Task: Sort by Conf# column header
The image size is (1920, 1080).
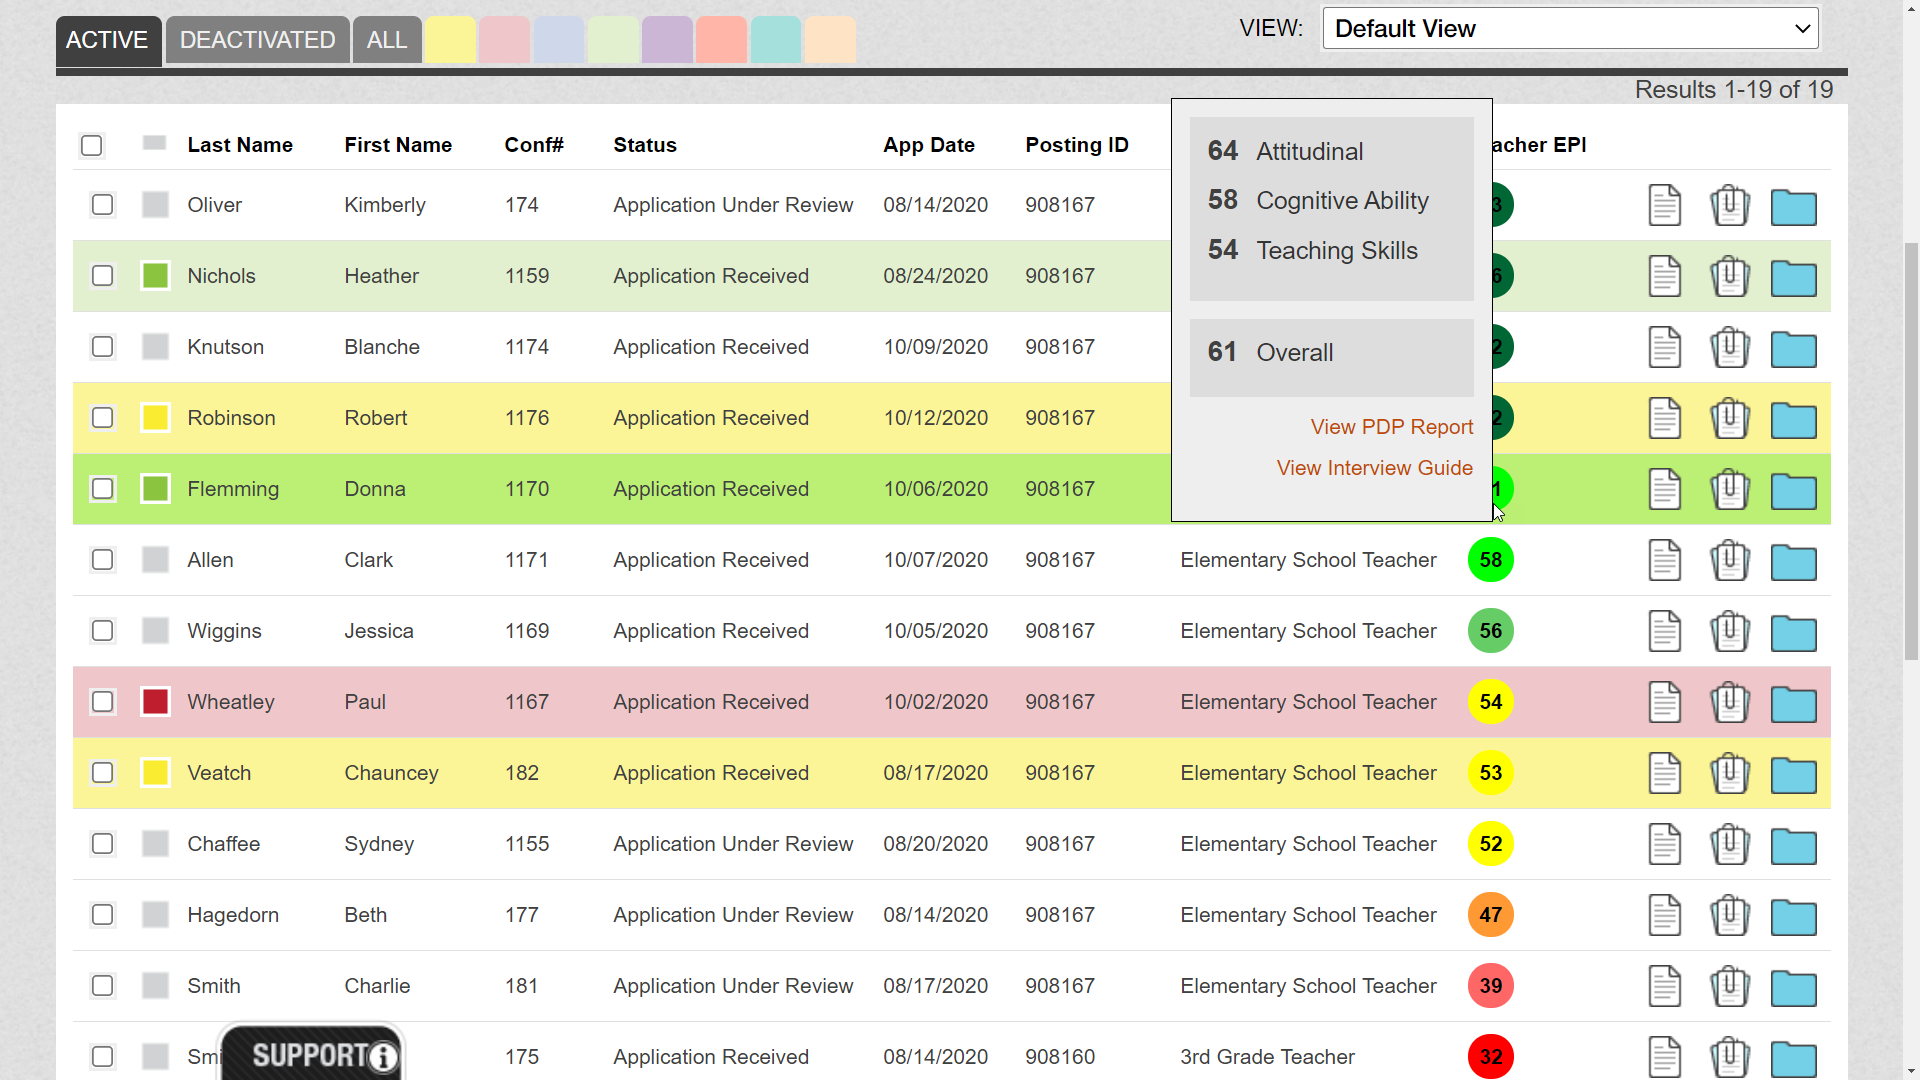Action: click(534, 145)
